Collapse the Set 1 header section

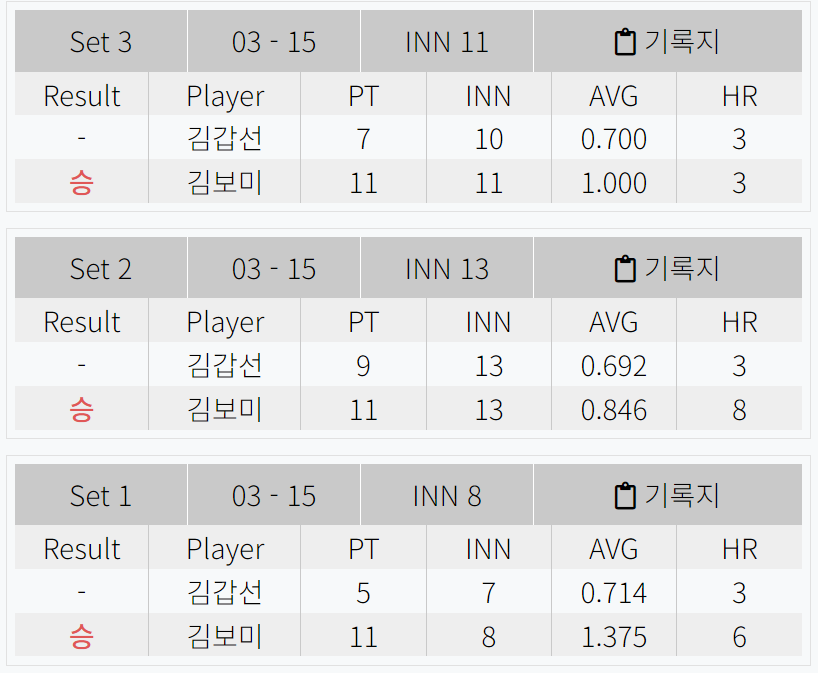point(101,495)
